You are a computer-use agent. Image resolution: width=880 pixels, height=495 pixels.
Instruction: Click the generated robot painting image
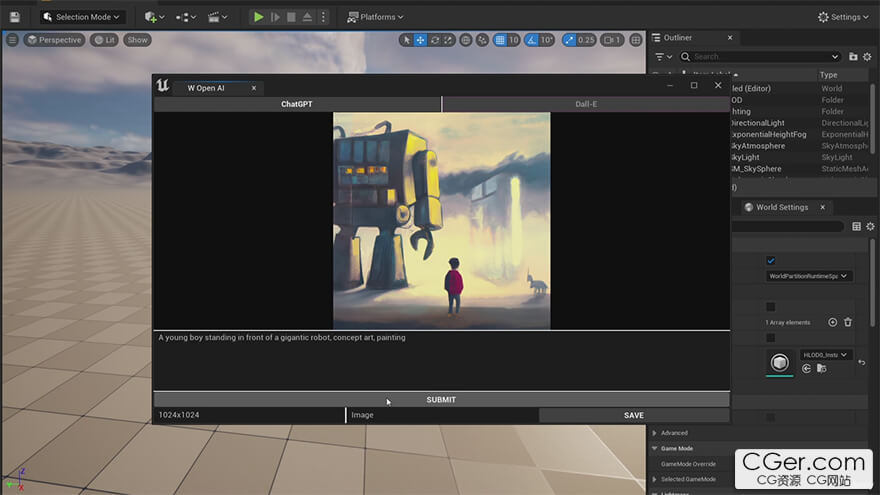(442, 221)
